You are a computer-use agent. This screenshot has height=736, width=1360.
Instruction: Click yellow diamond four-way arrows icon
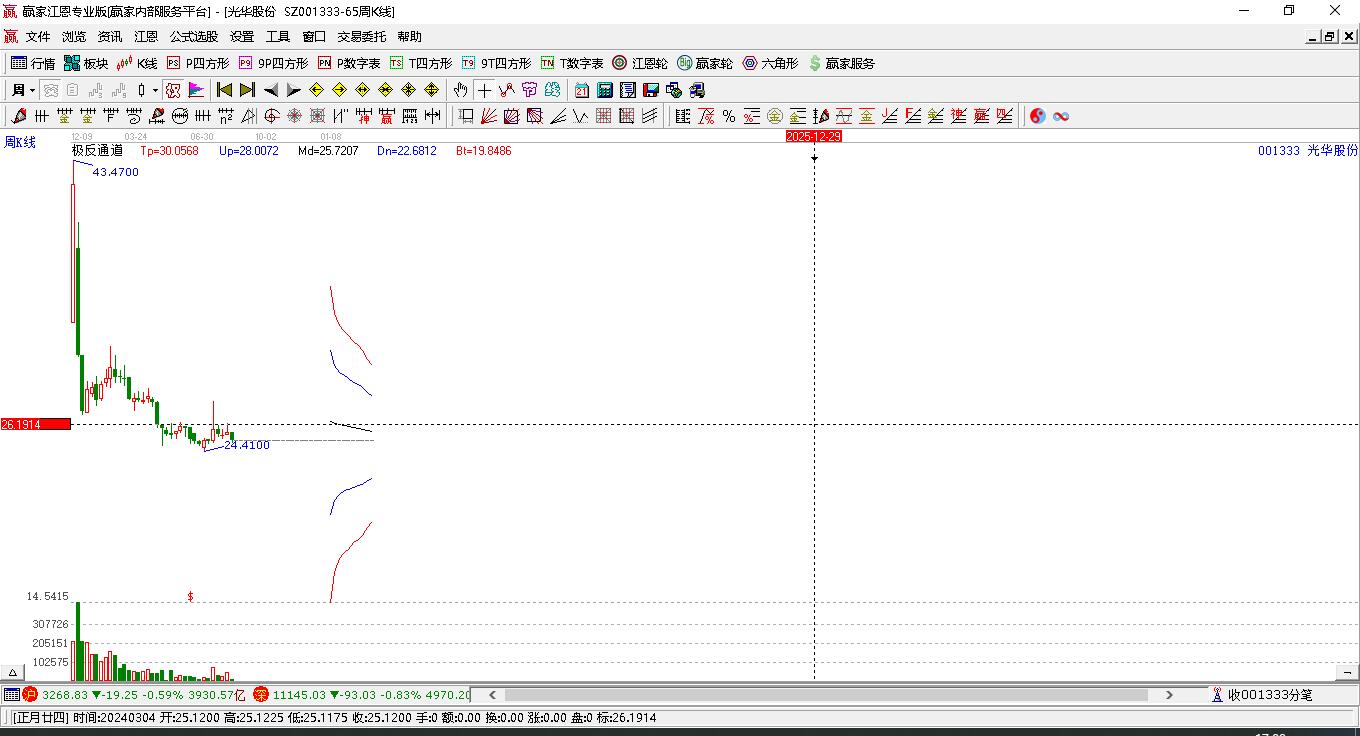point(431,90)
